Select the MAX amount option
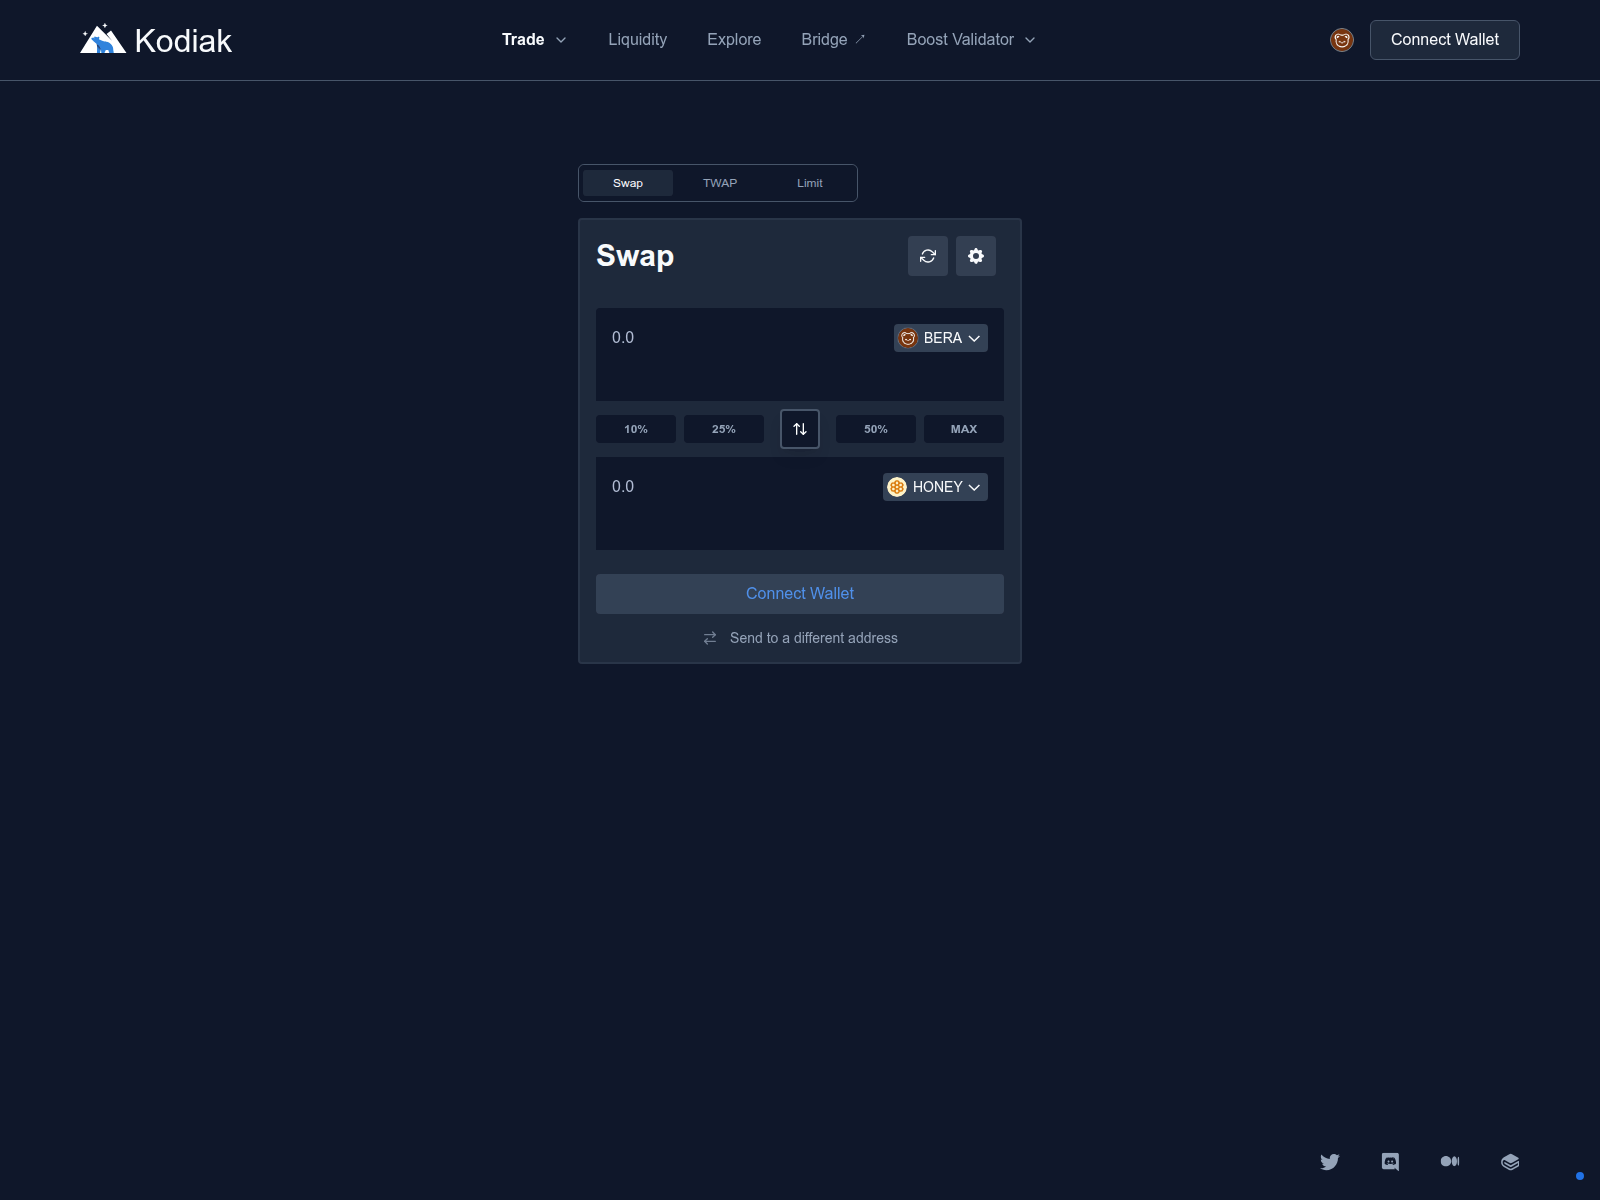Image resolution: width=1600 pixels, height=1200 pixels. click(963, 429)
